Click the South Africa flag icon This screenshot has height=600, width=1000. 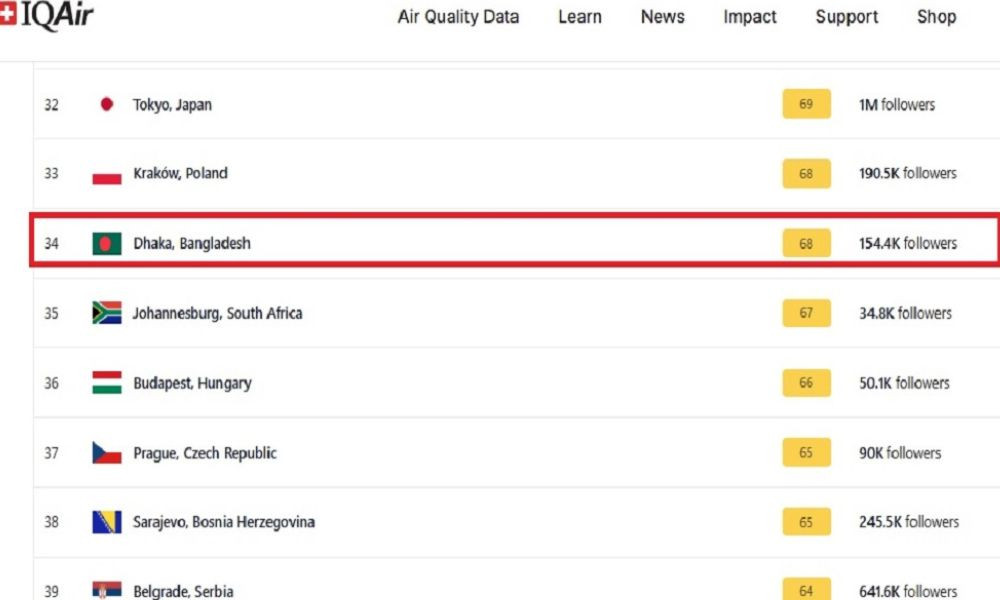[x=107, y=313]
